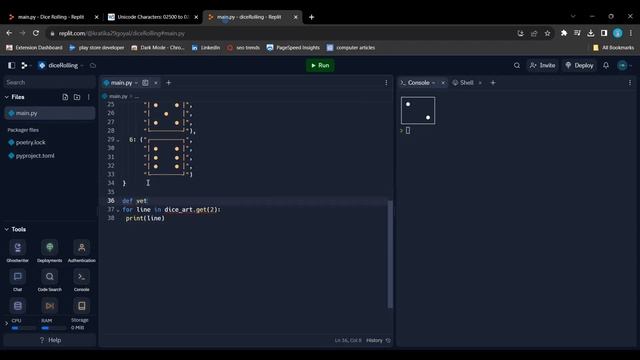Open a new browser tab

pos(311,17)
